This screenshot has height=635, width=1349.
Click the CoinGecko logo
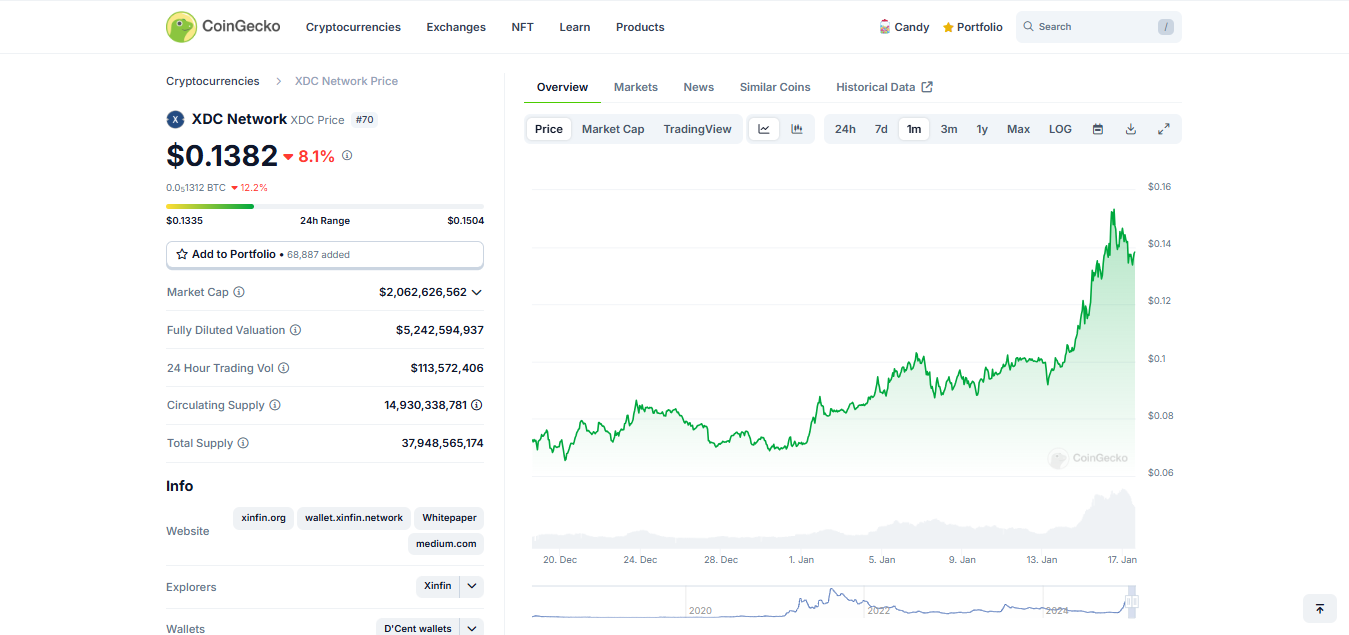coord(223,27)
